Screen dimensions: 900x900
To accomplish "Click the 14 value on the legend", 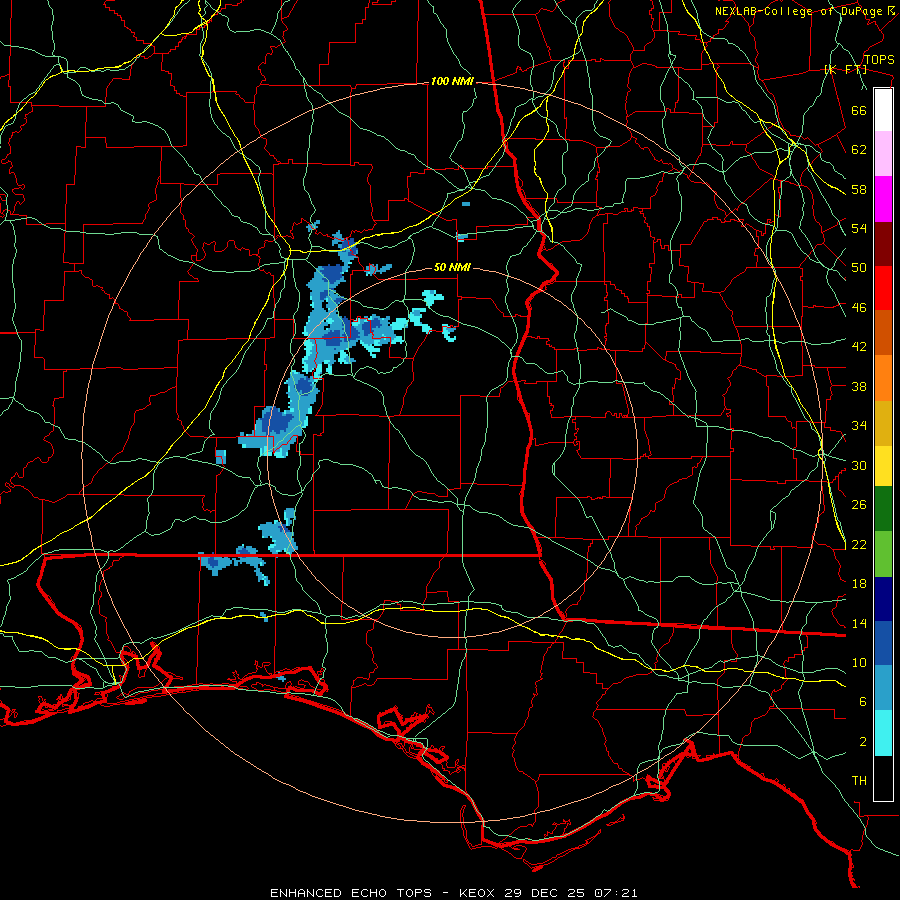I will point(859,623).
